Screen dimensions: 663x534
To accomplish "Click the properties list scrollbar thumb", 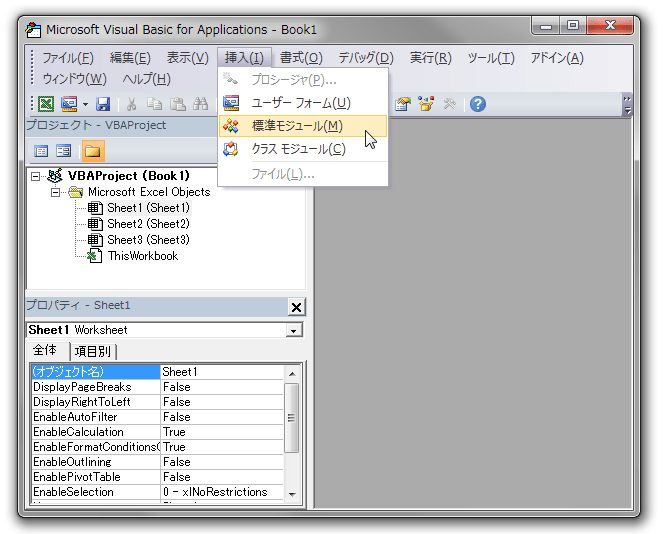I will point(292,418).
